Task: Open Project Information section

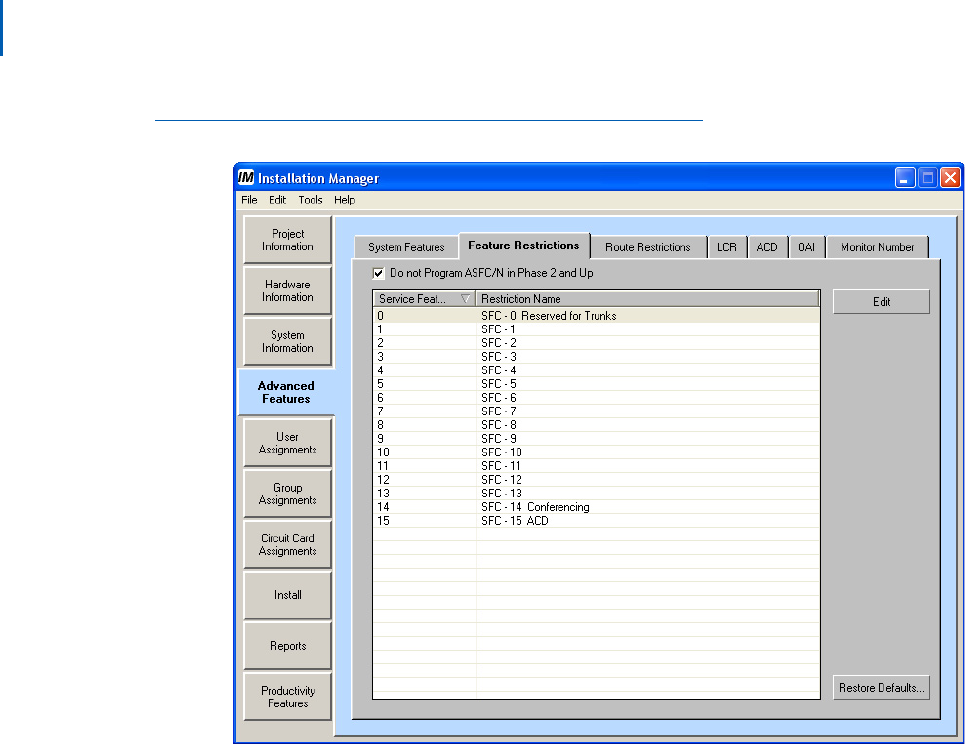Action: (x=288, y=240)
